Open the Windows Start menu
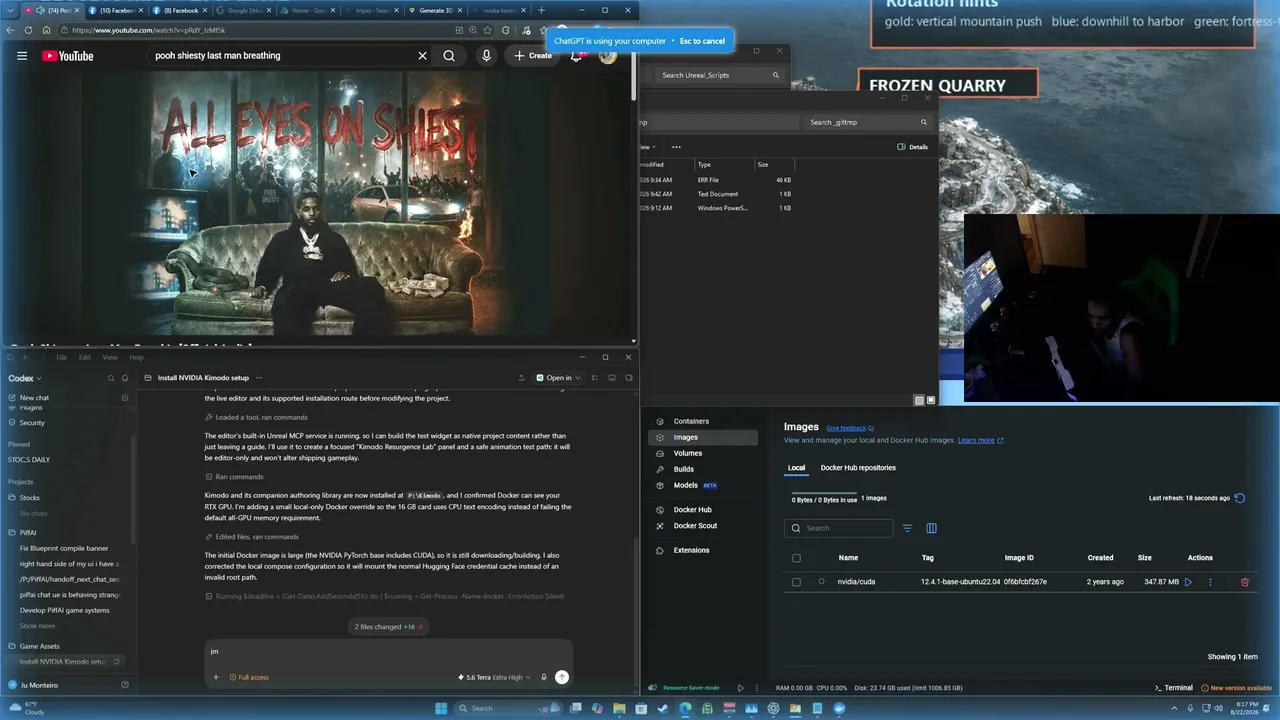1280x720 pixels. pos(441,708)
